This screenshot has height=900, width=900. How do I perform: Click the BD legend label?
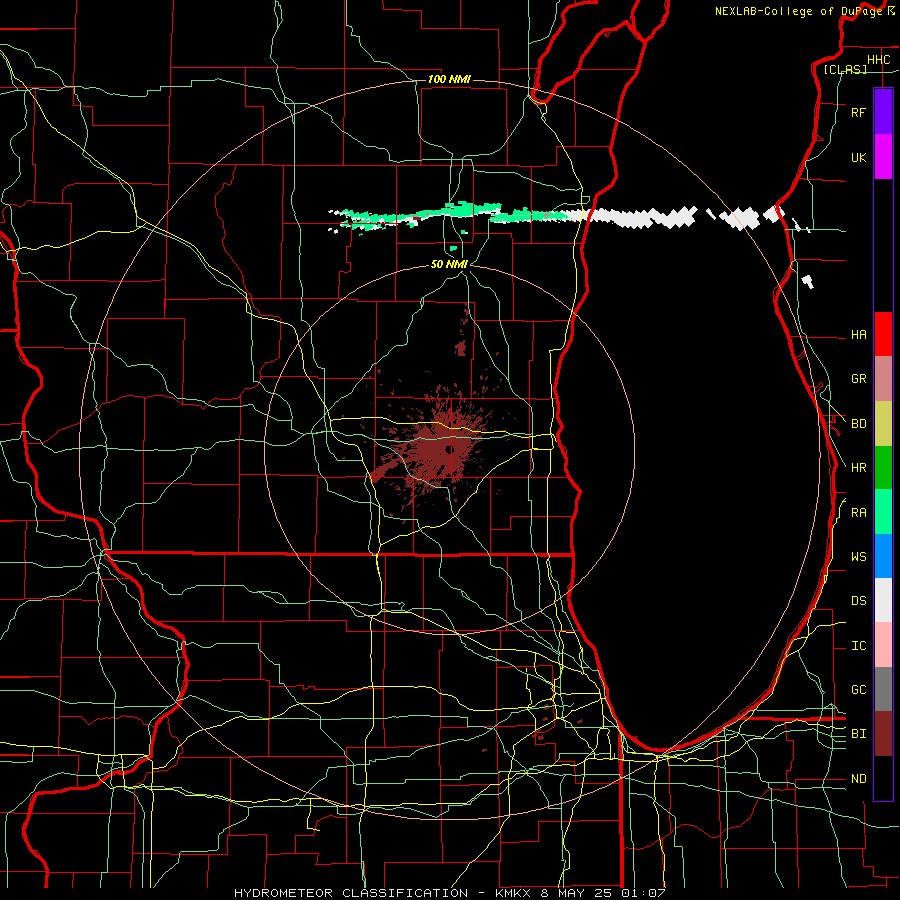point(858,424)
